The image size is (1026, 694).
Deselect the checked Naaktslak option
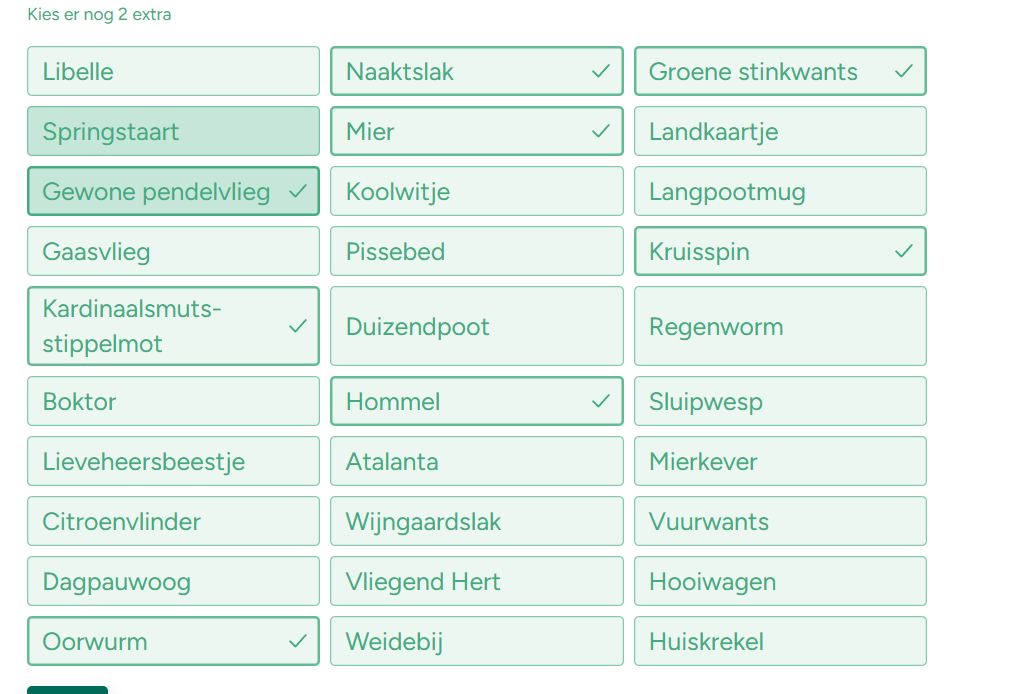(x=476, y=71)
